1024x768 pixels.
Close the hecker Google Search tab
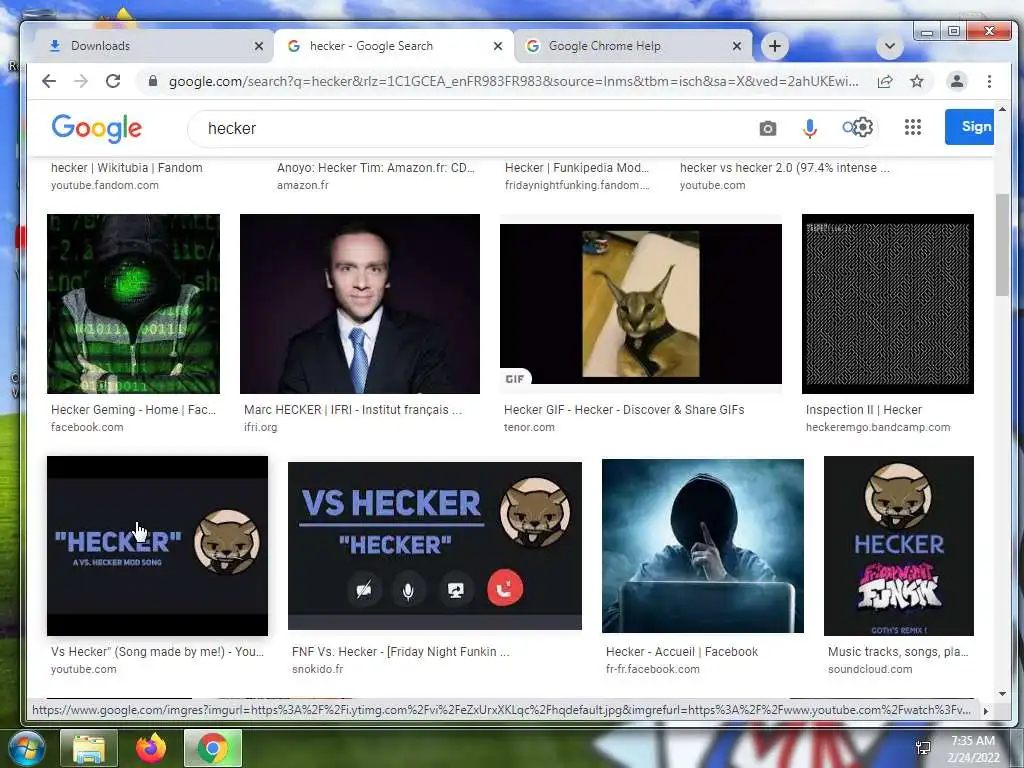[498, 46]
